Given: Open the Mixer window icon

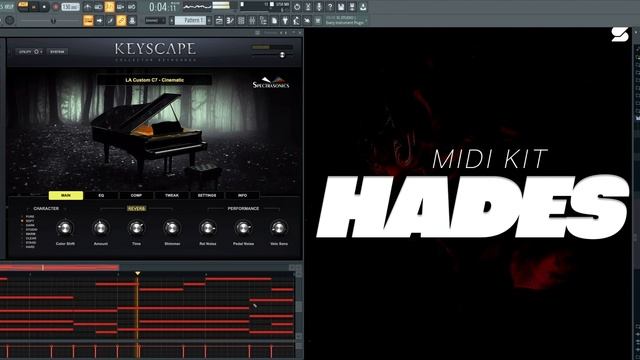Looking at the screenshot, I should tap(252, 20).
